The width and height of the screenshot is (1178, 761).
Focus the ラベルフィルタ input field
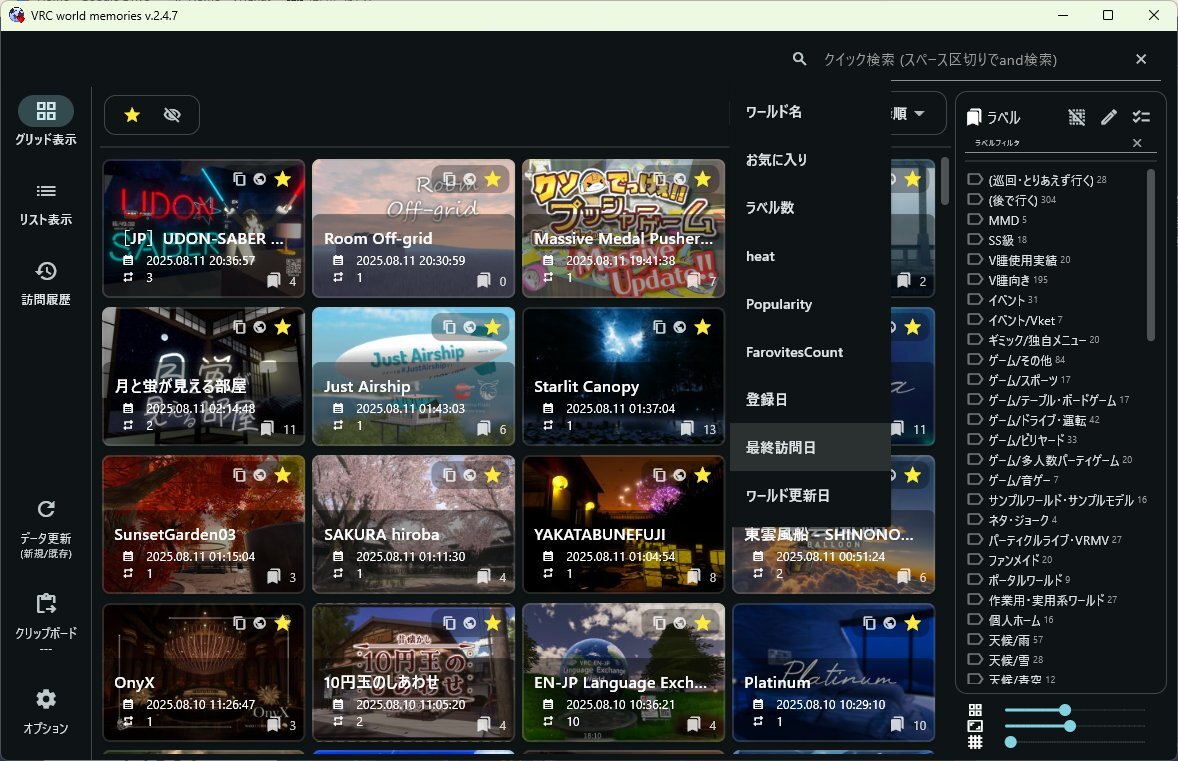click(x=1050, y=143)
